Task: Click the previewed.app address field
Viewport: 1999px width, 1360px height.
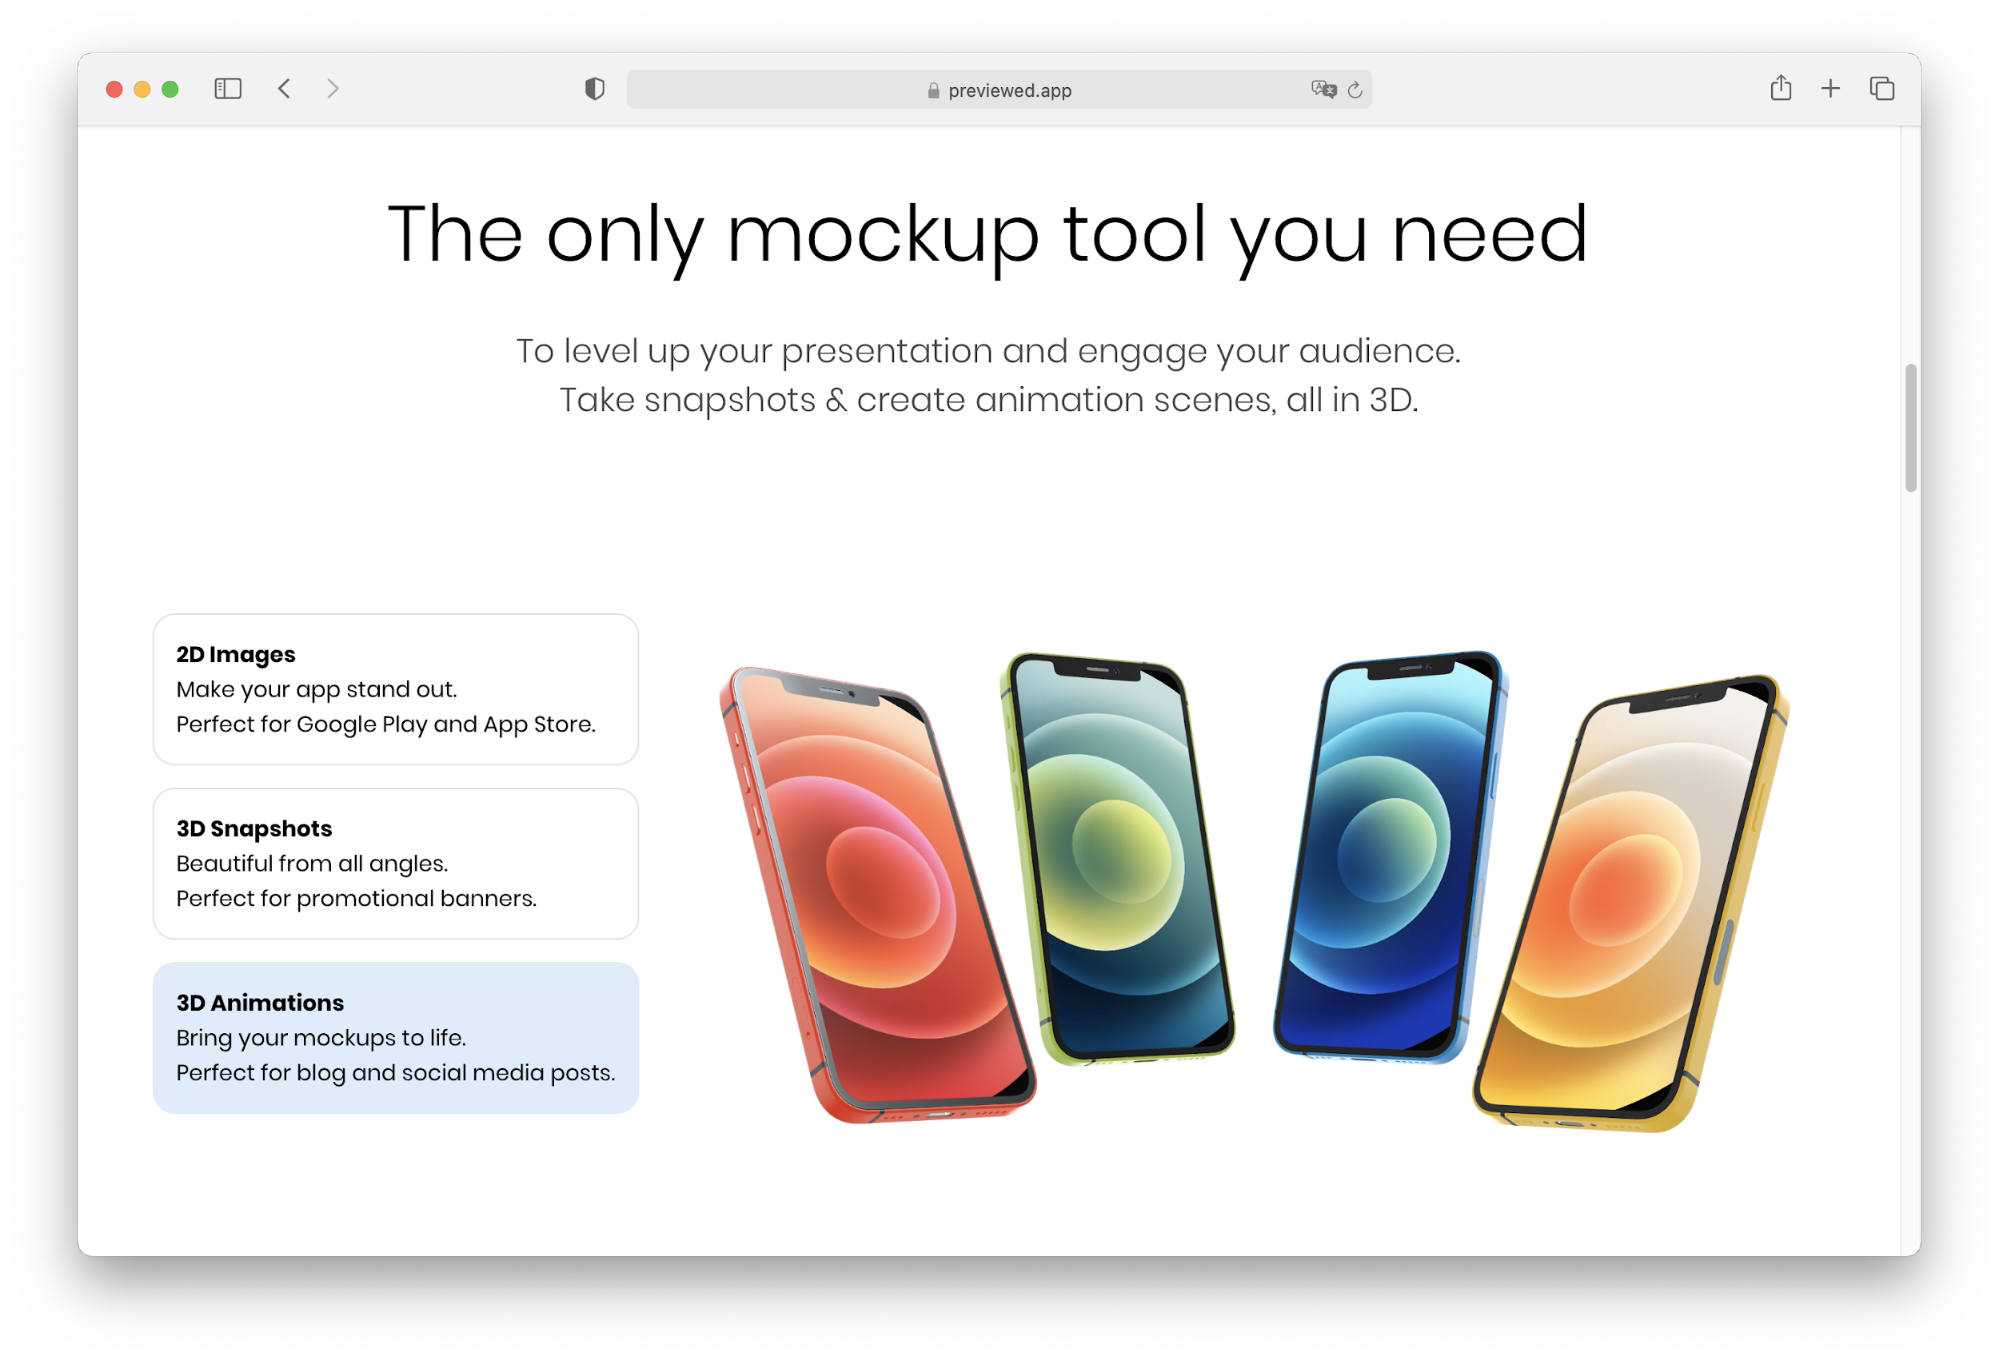Action: point(999,90)
